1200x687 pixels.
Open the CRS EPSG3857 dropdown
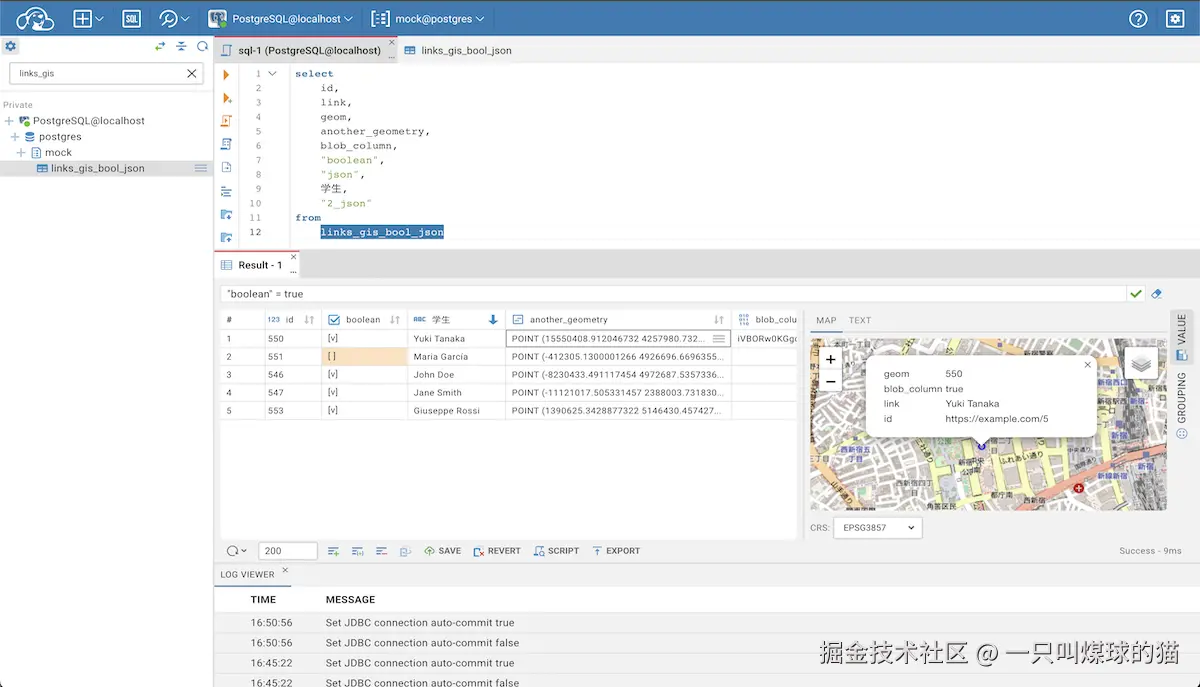(878, 528)
